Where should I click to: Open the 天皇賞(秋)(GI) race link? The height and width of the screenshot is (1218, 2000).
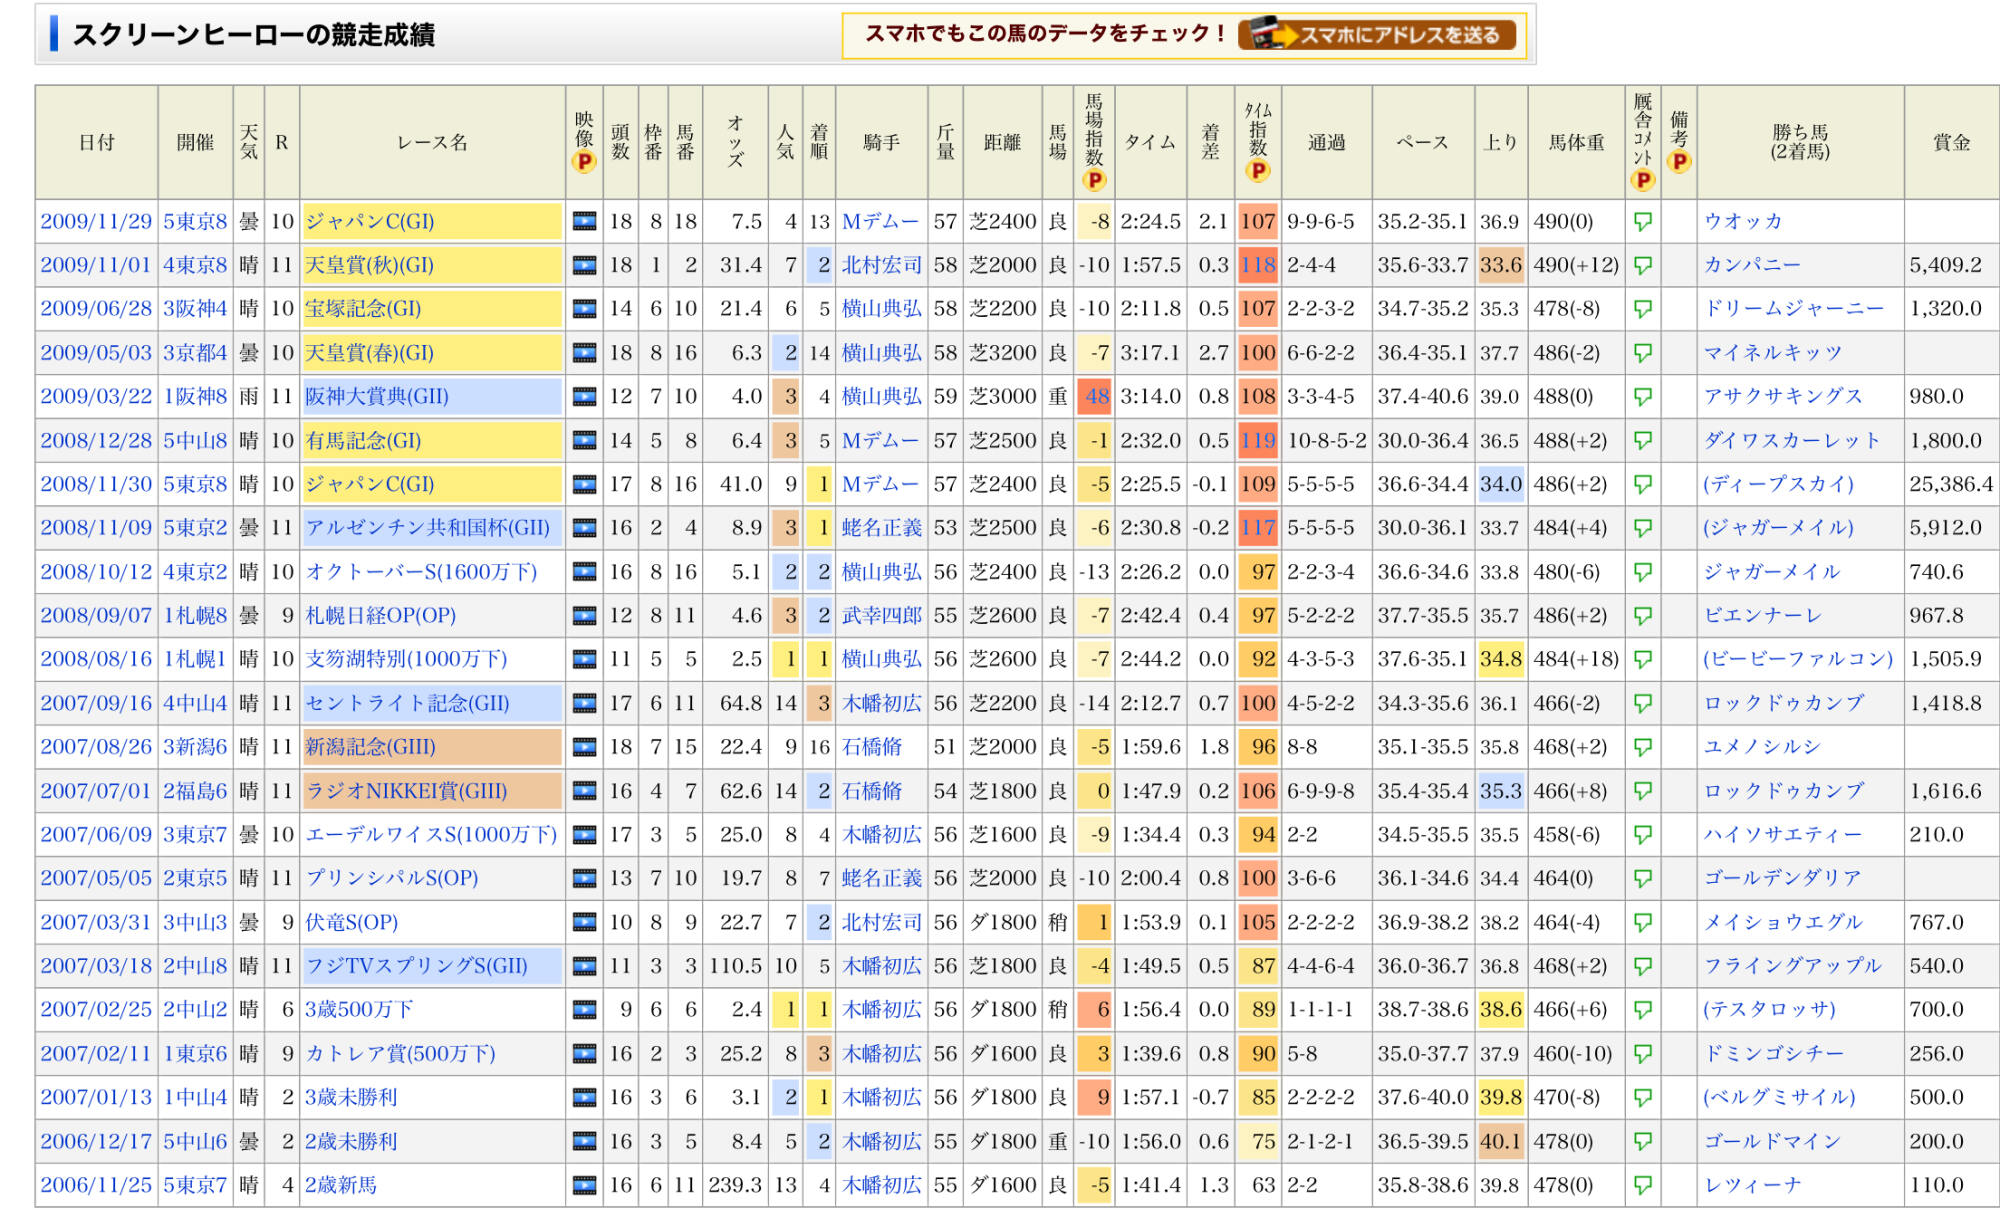click(x=369, y=265)
